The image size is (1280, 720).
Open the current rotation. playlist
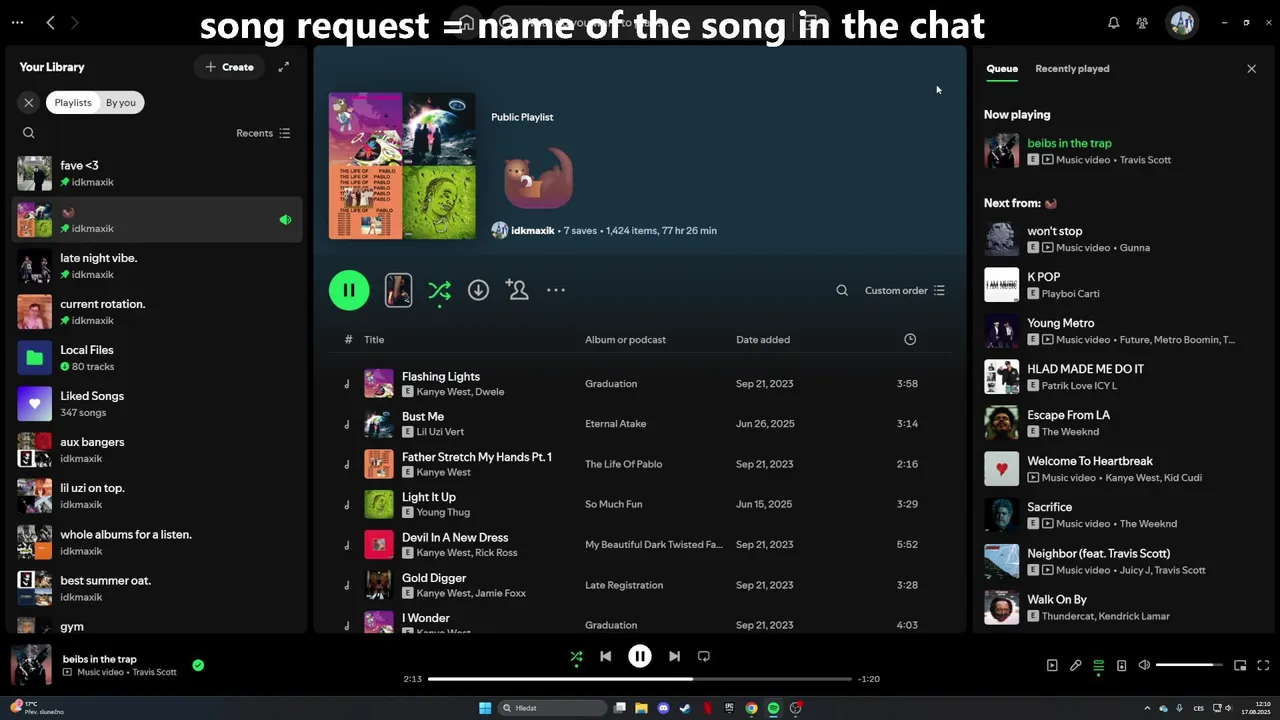pos(157,311)
